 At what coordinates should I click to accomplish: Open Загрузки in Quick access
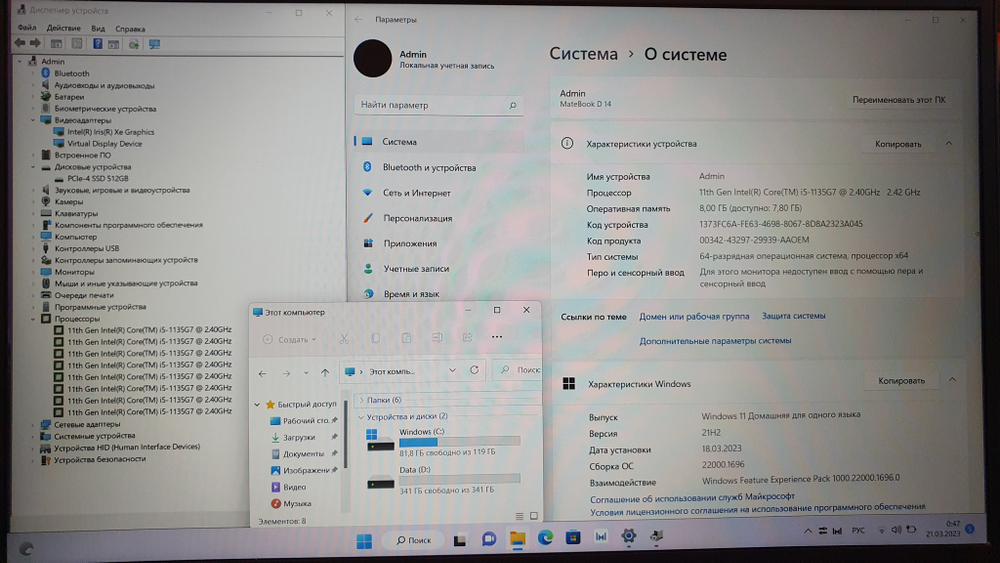(x=300, y=437)
